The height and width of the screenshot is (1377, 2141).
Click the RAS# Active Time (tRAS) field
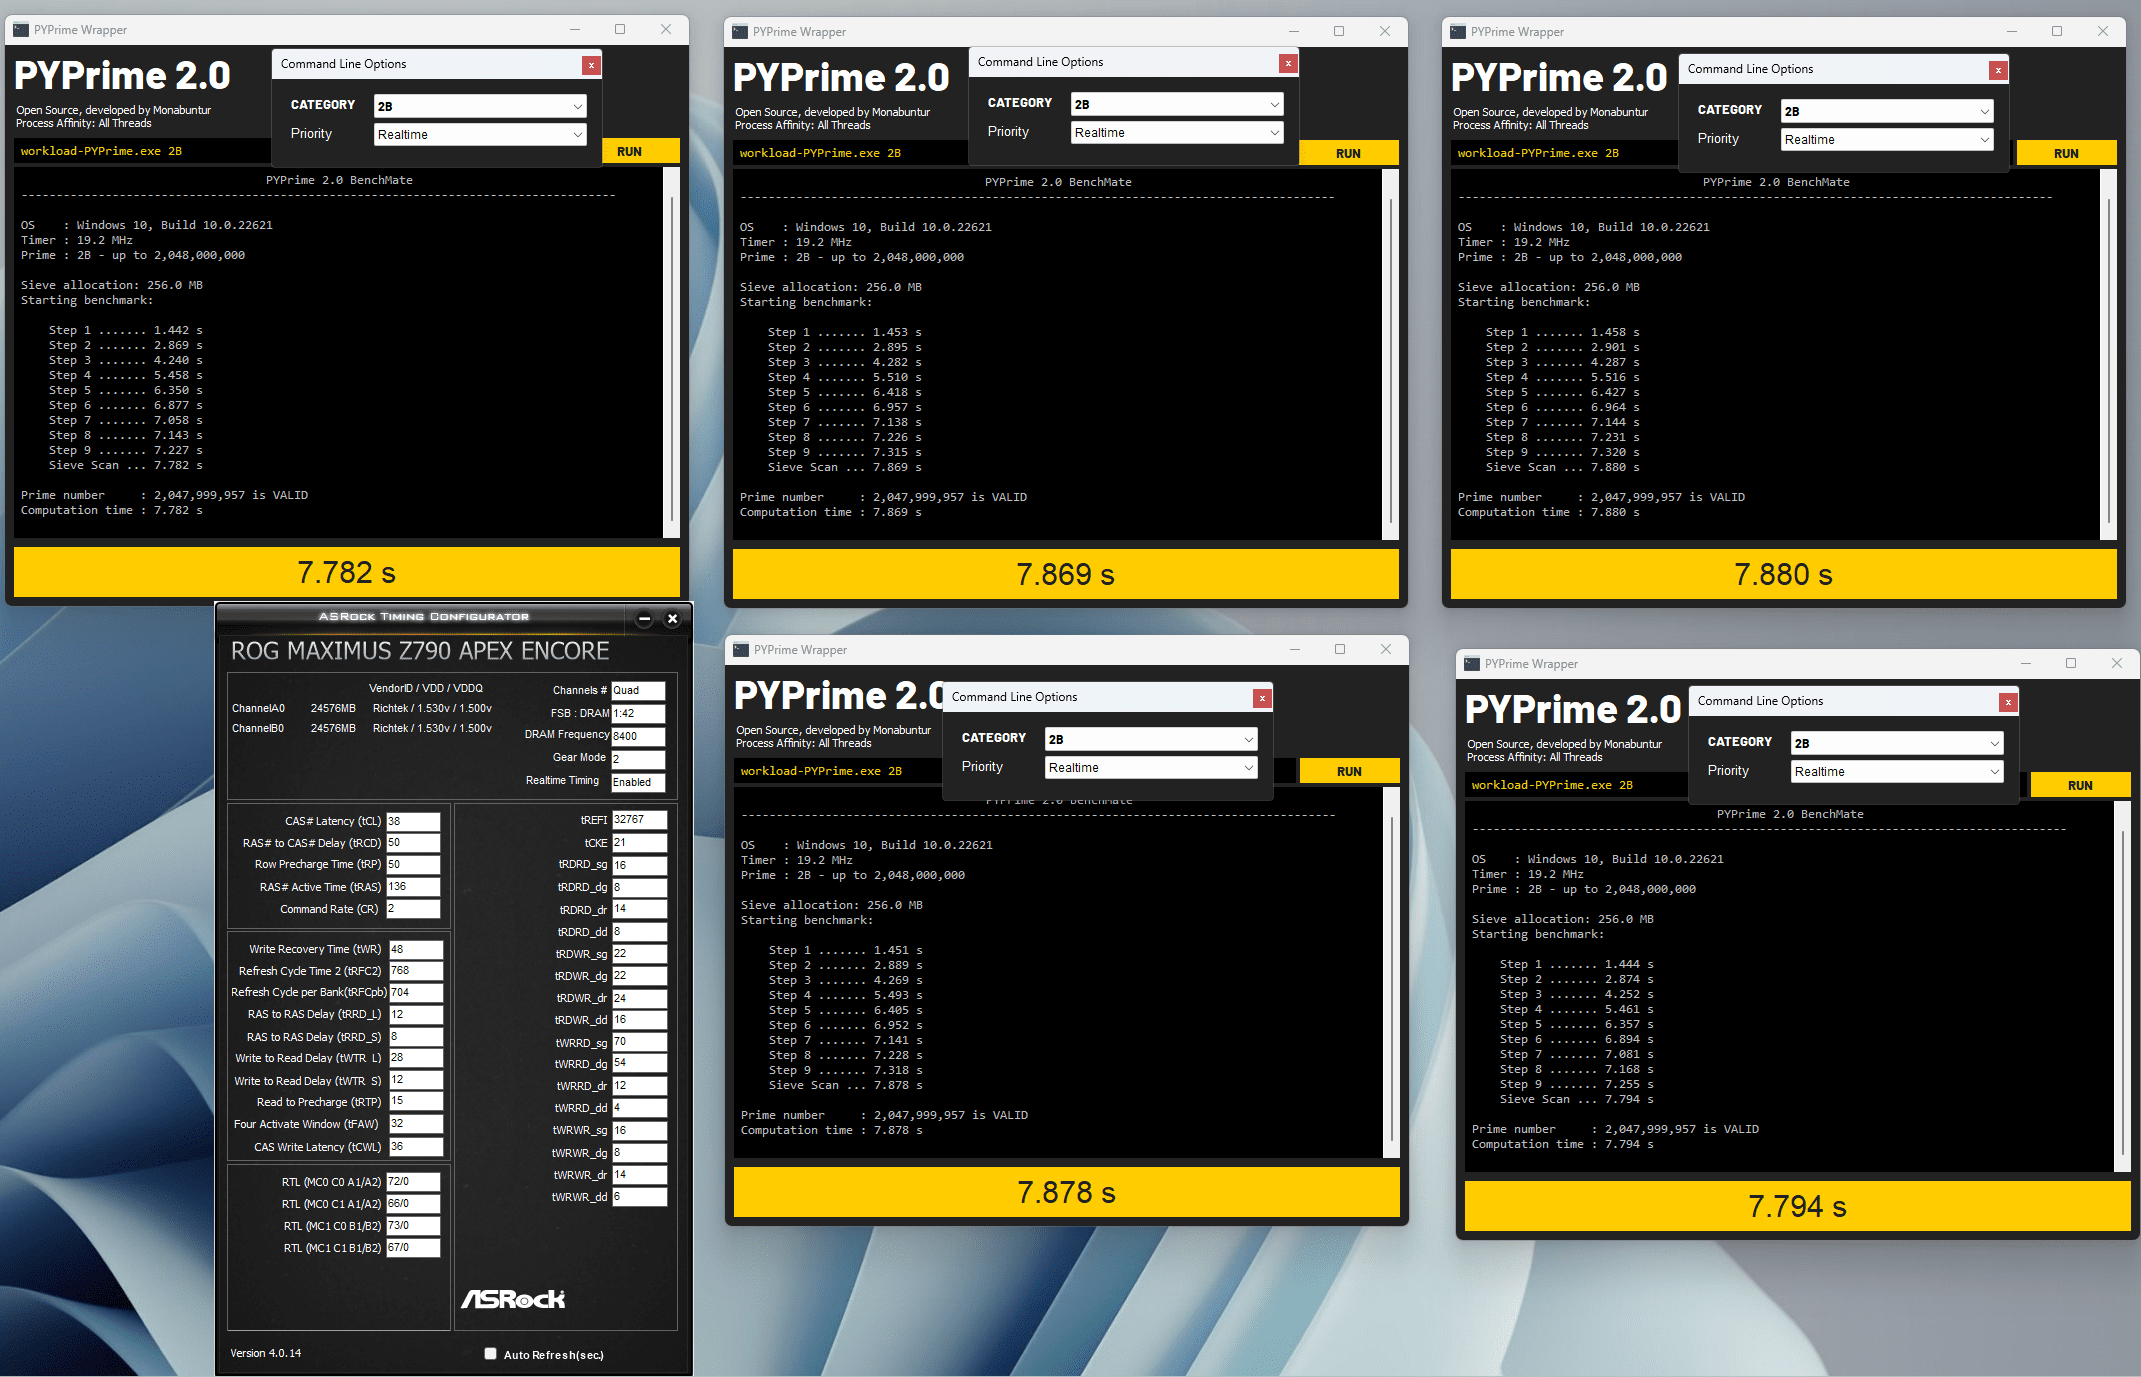point(413,888)
